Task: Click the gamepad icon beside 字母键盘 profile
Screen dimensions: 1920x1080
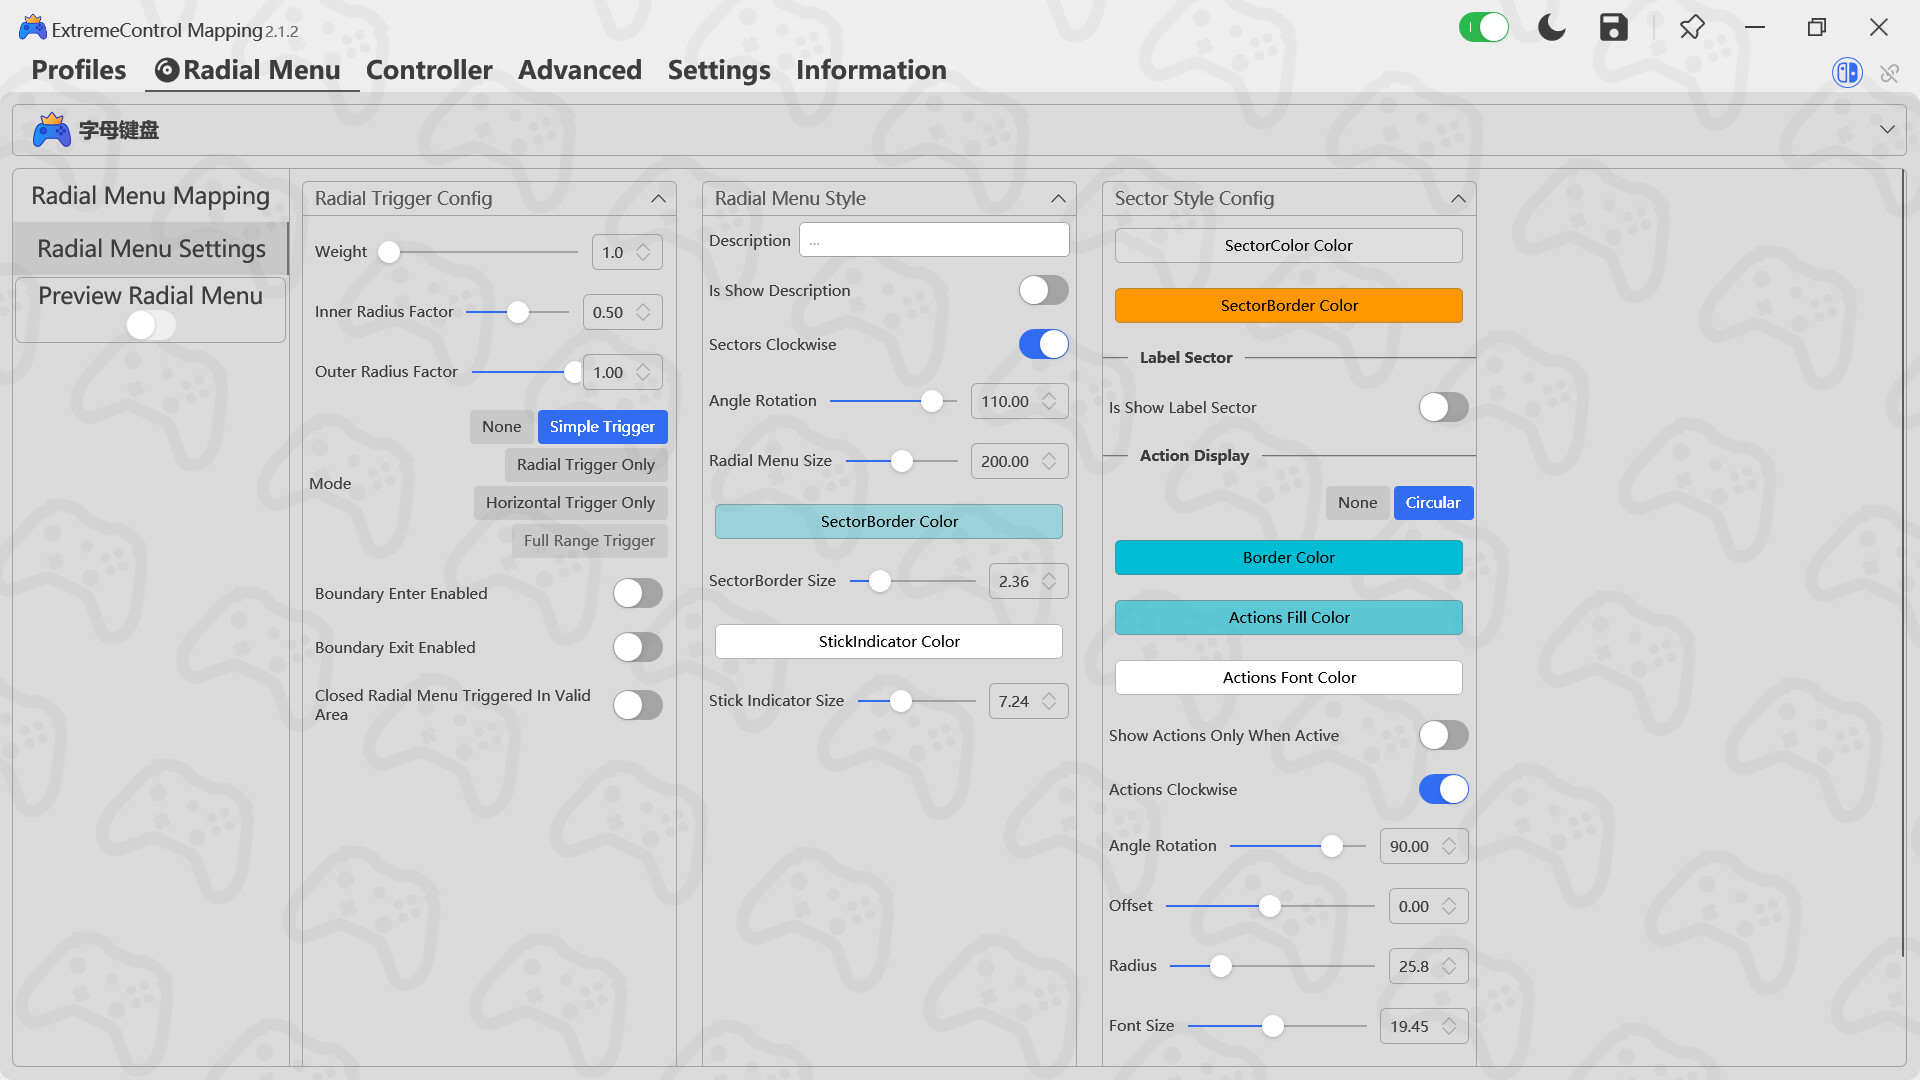Action: [51, 129]
